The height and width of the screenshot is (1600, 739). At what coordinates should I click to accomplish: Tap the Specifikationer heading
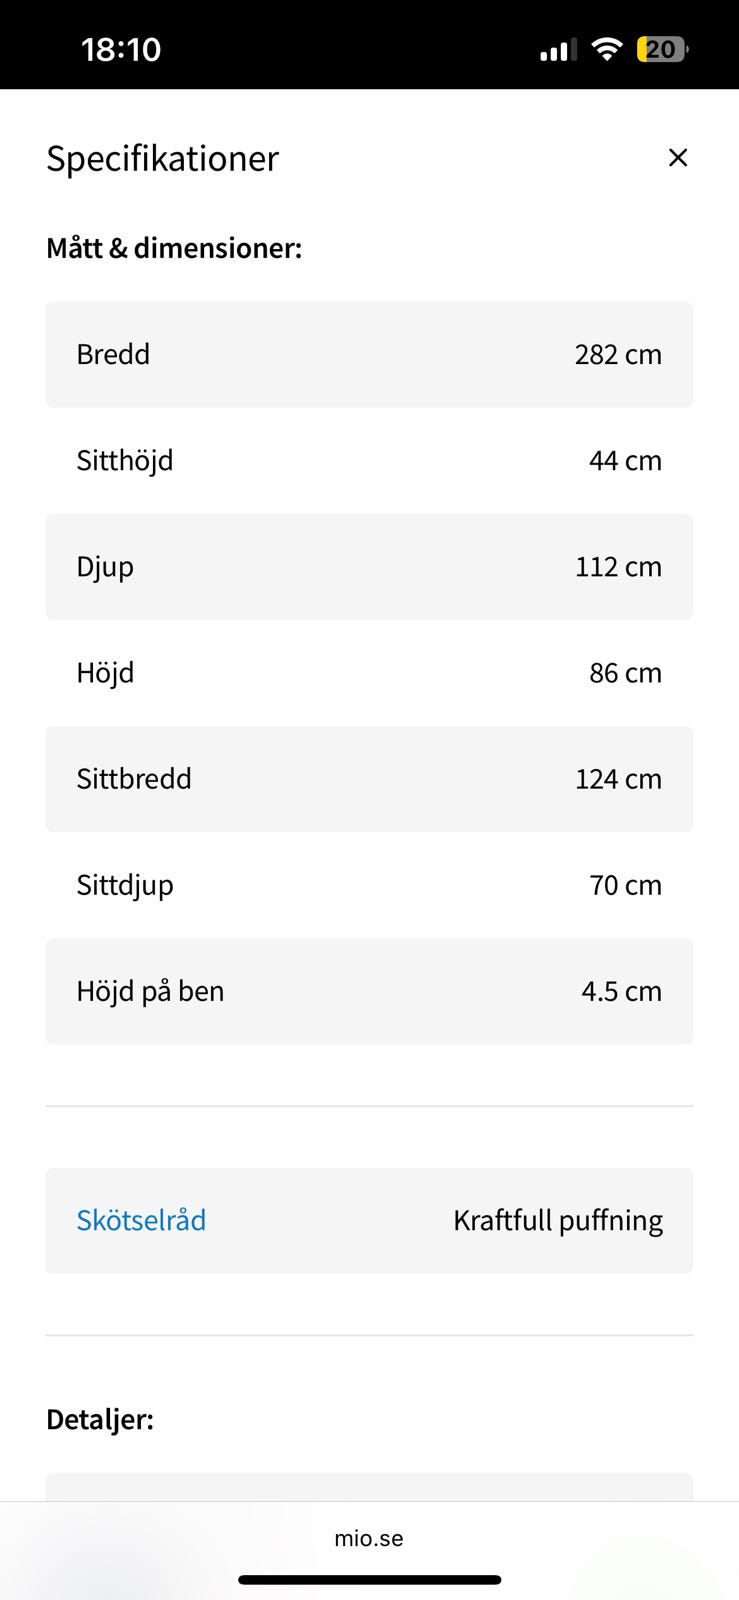coord(162,158)
